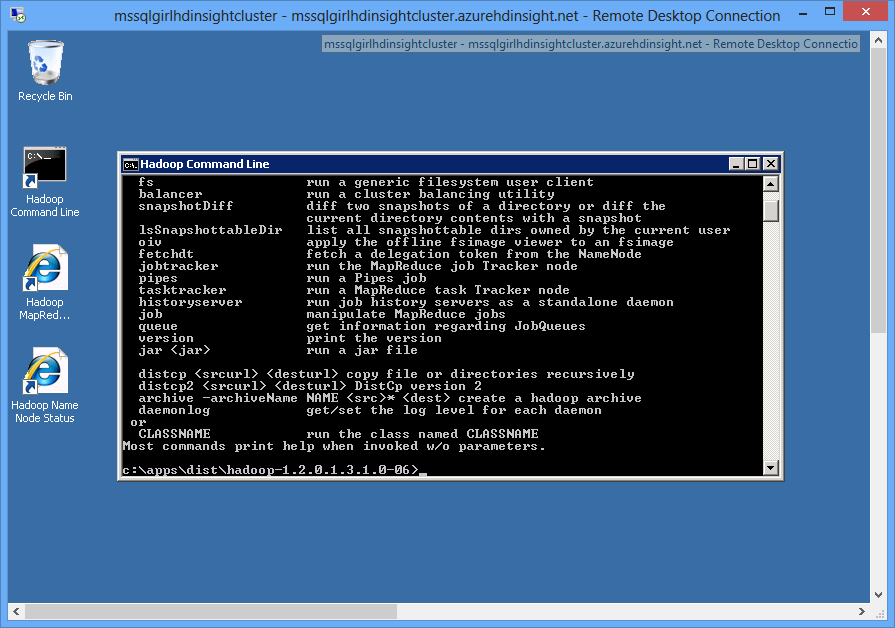Click the 'lsSnapshottableDir' command text
The width and height of the screenshot is (895, 628).
210,230
